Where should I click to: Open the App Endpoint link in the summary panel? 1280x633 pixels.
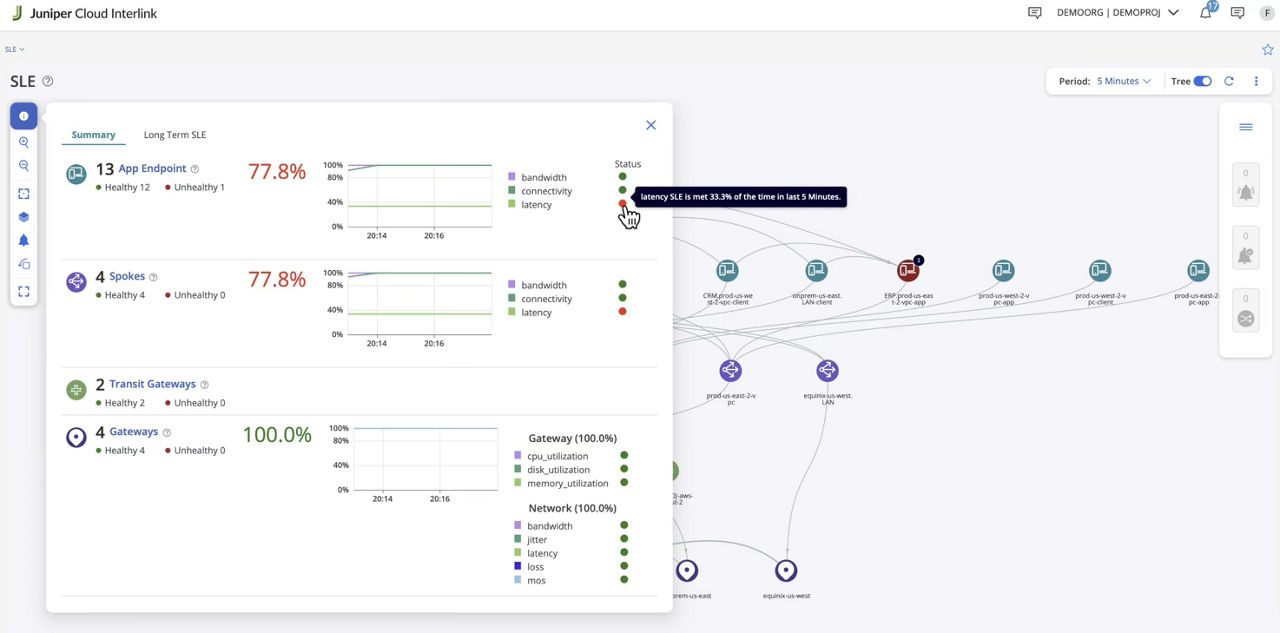[152, 168]
